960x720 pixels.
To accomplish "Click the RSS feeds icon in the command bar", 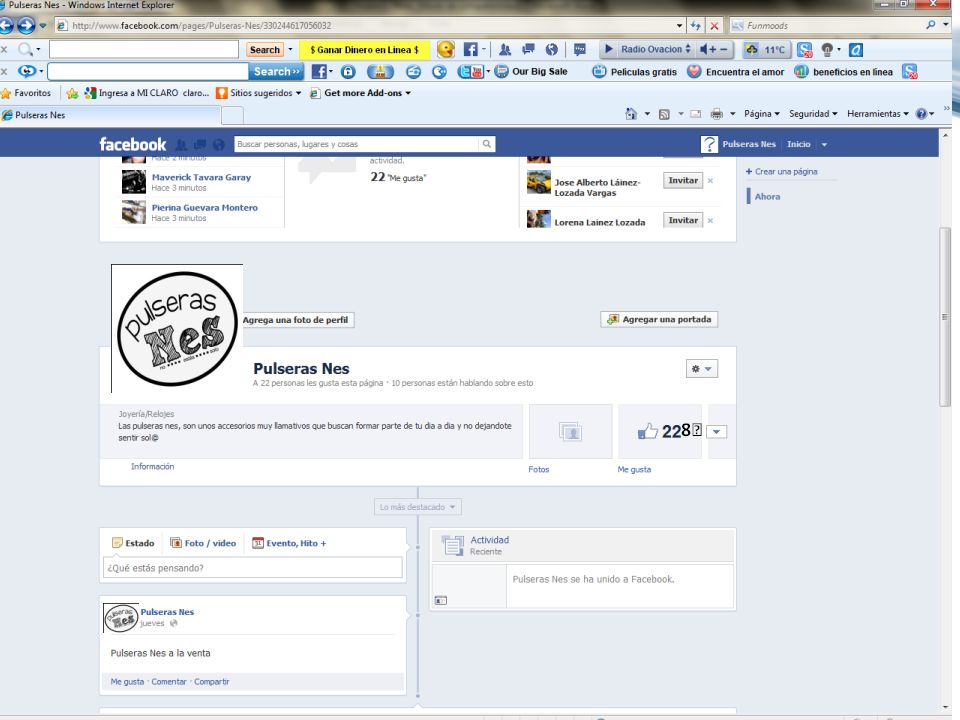I will coord(664,114).
